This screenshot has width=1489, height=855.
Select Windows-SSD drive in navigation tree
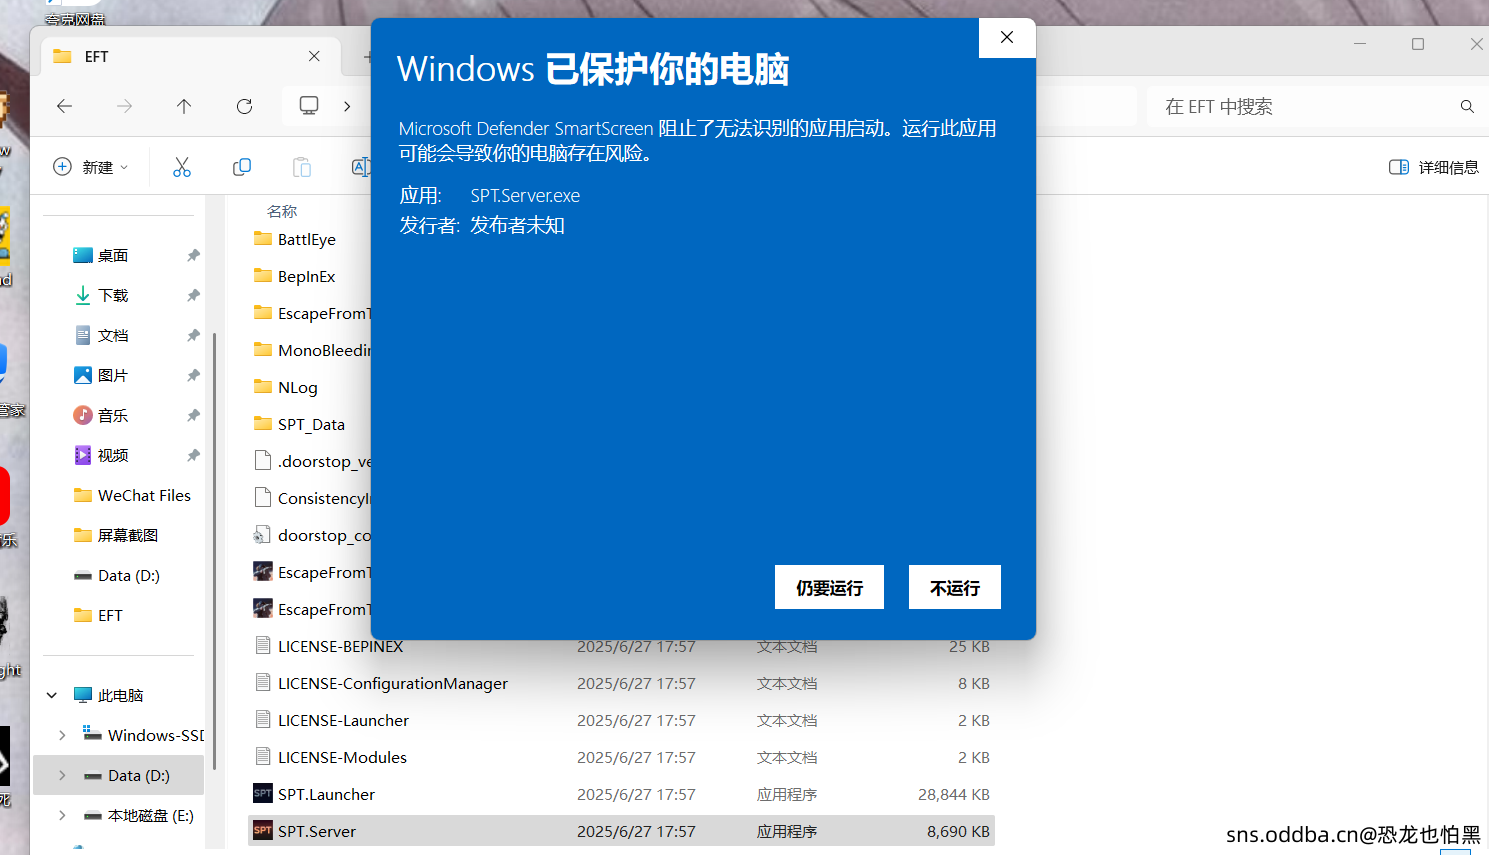tap(144, 735)
